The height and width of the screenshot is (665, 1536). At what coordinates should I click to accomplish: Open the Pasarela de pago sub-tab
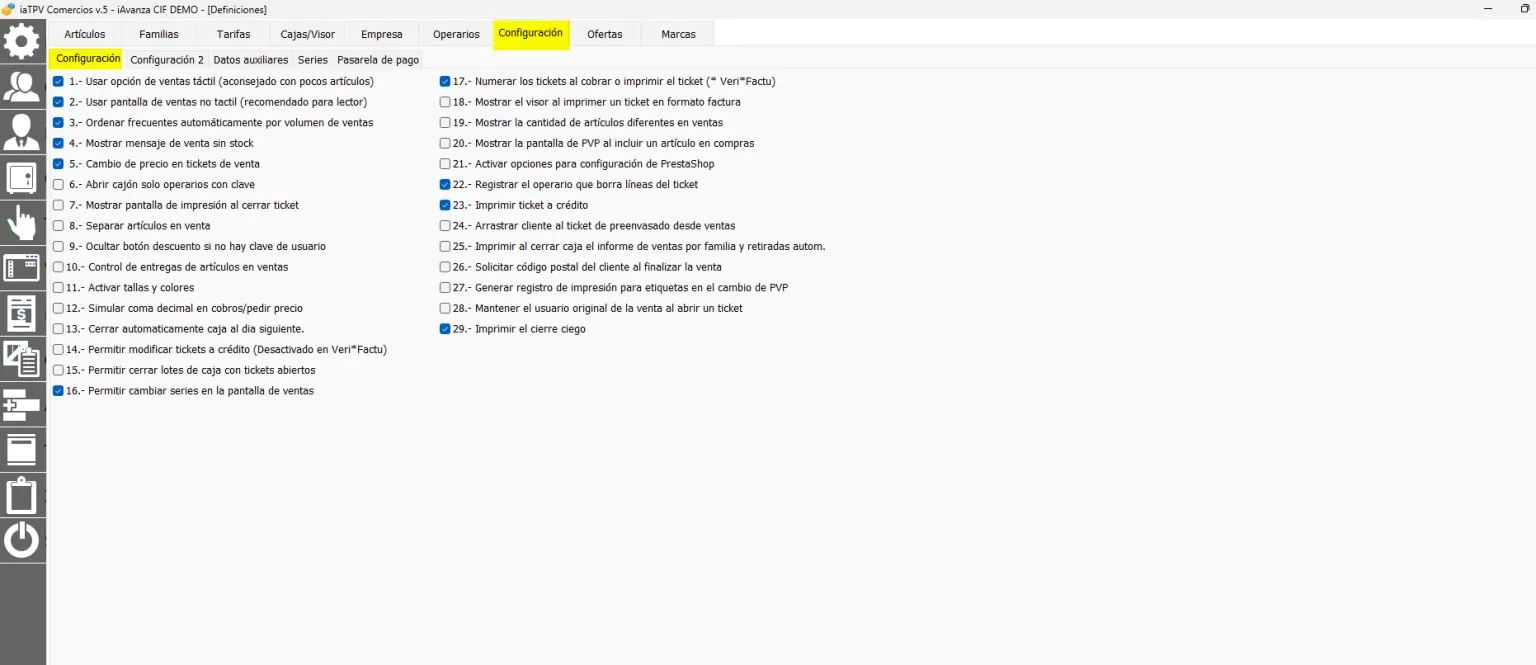pyautogui.click(x=378, y=60)
